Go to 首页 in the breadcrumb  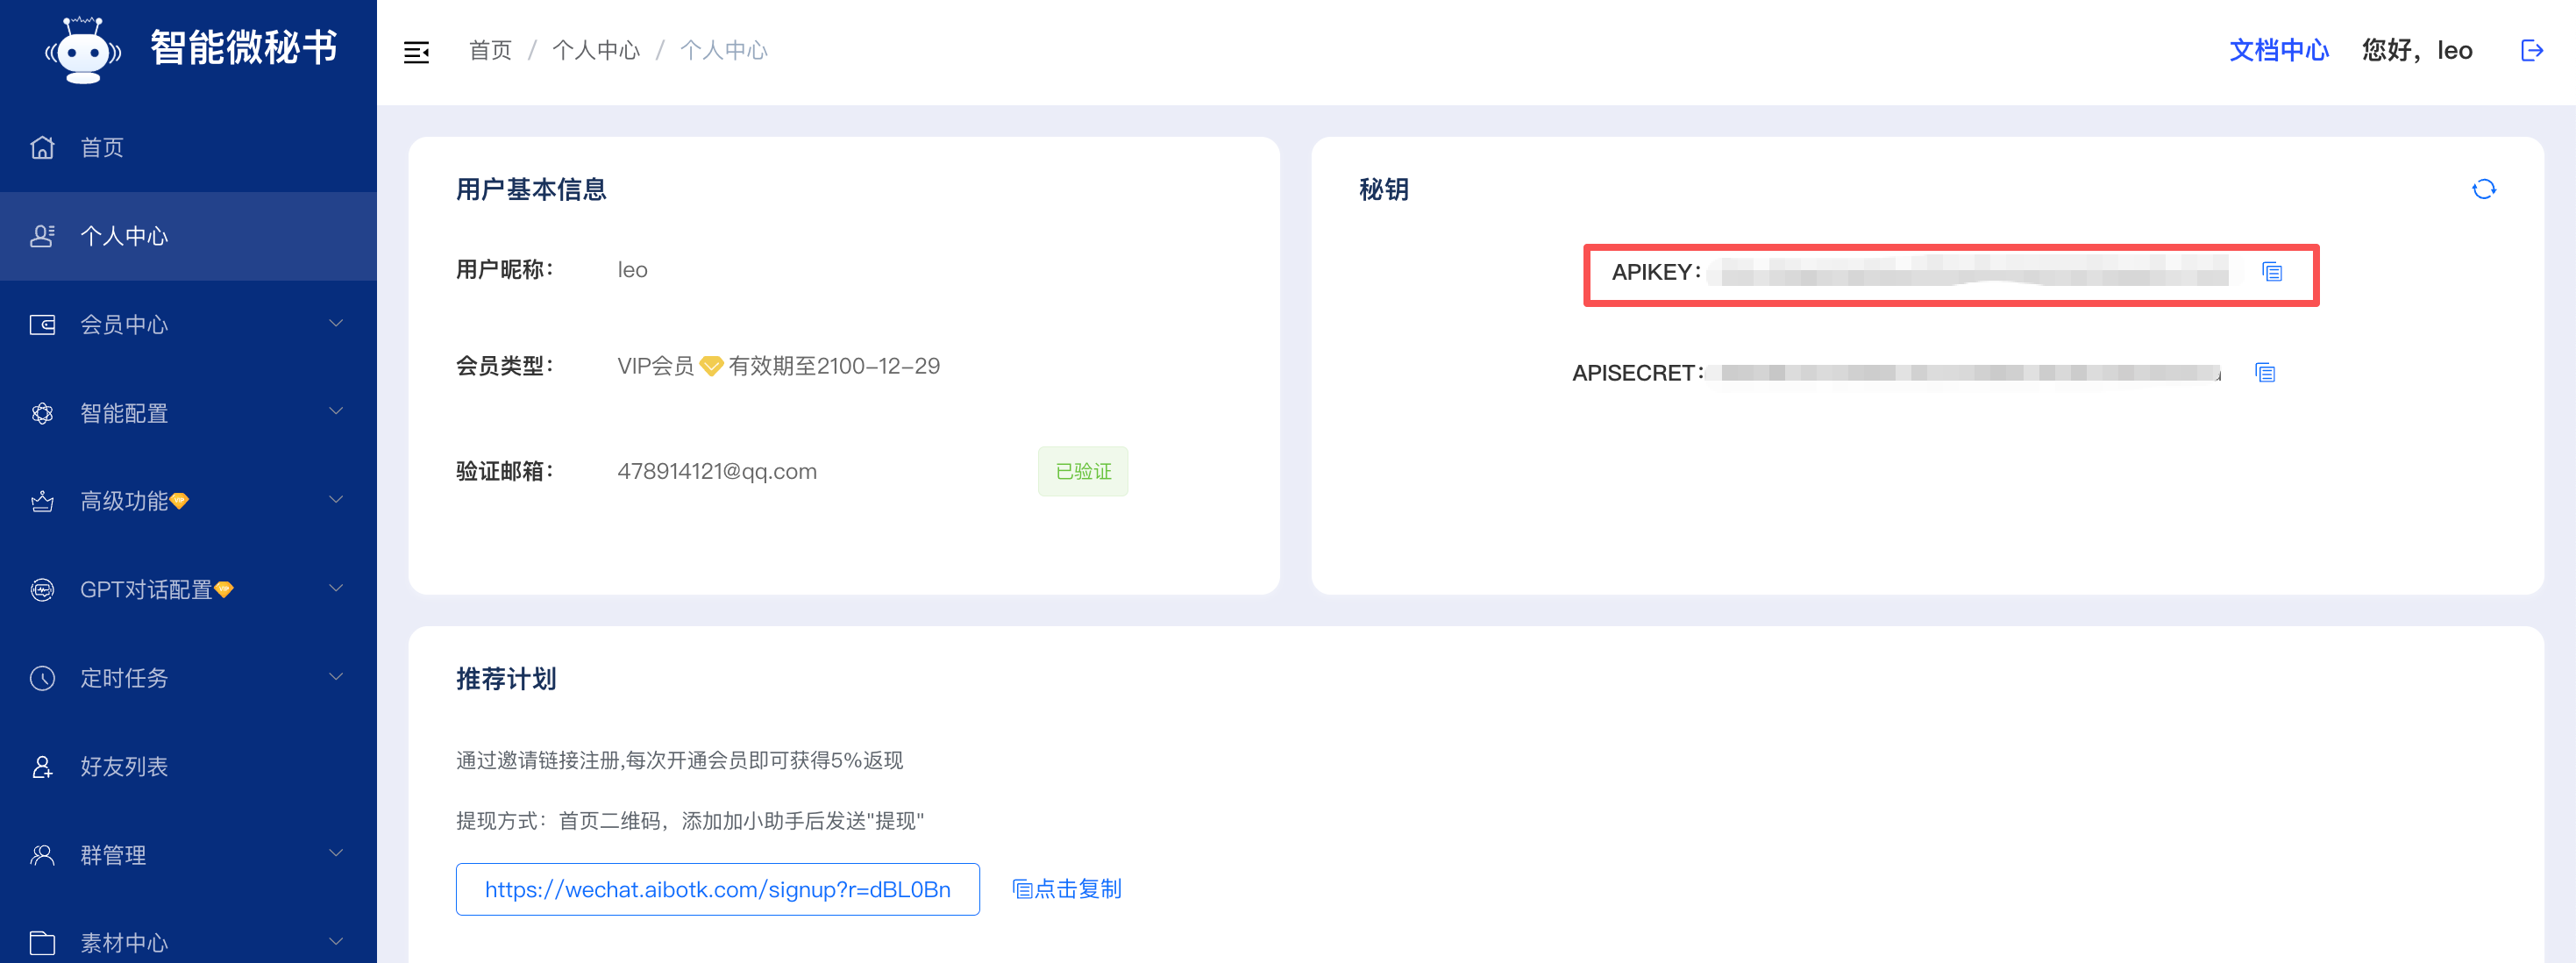click(x=490, y=51)
